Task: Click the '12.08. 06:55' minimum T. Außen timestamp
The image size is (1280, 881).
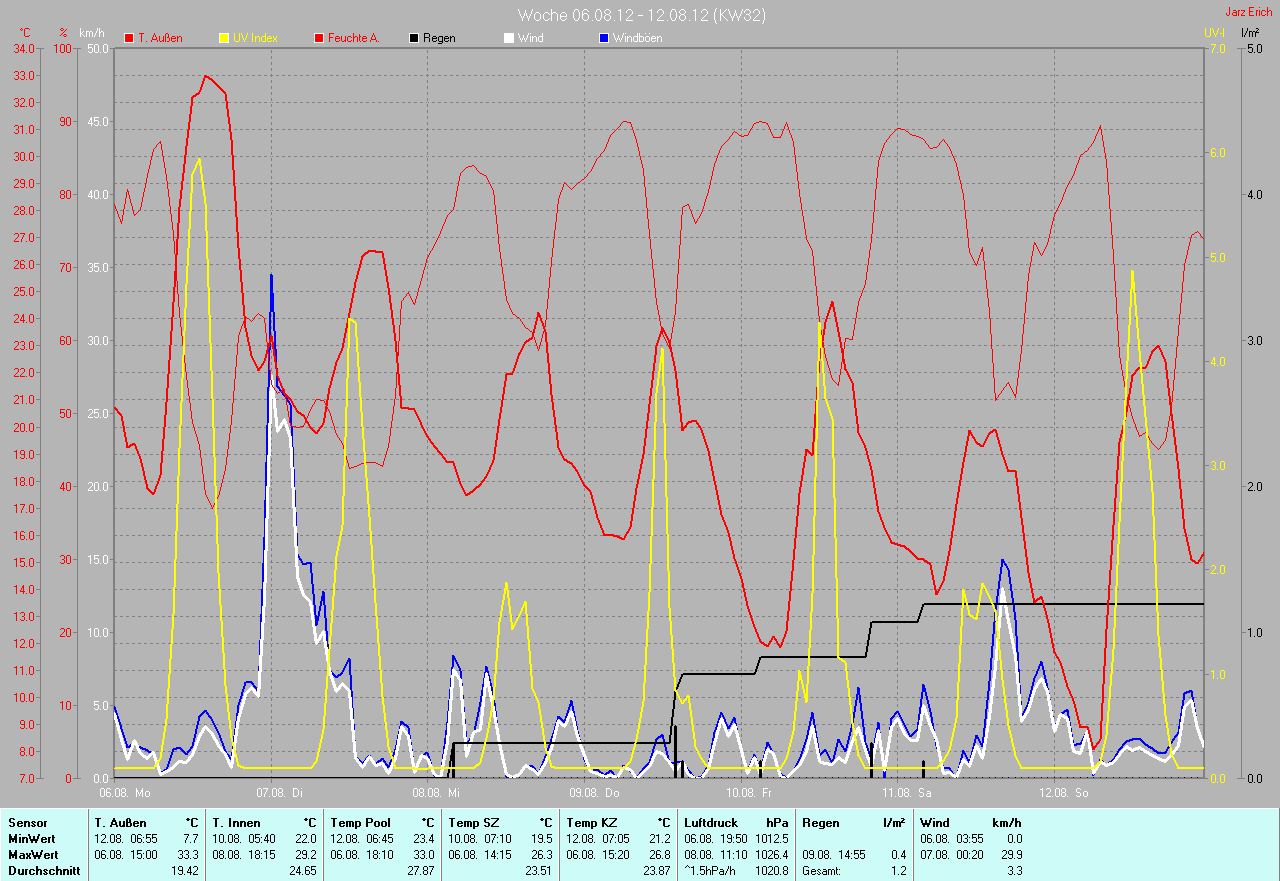Action: [126, 838]
